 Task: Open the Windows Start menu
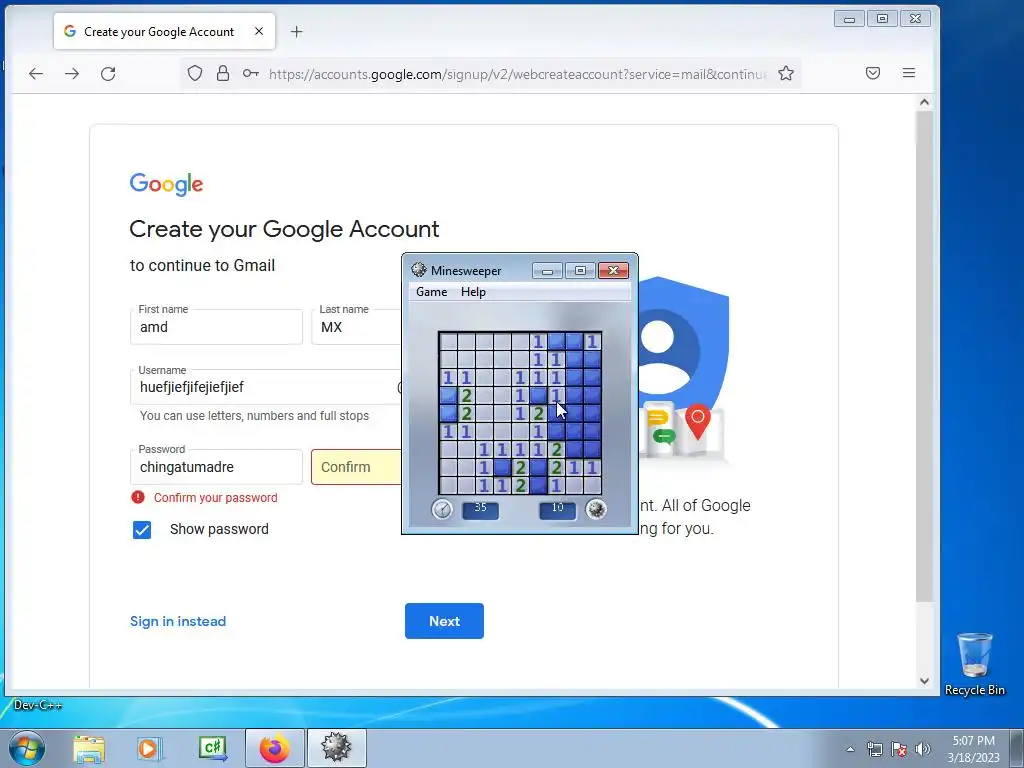[26, 748]
